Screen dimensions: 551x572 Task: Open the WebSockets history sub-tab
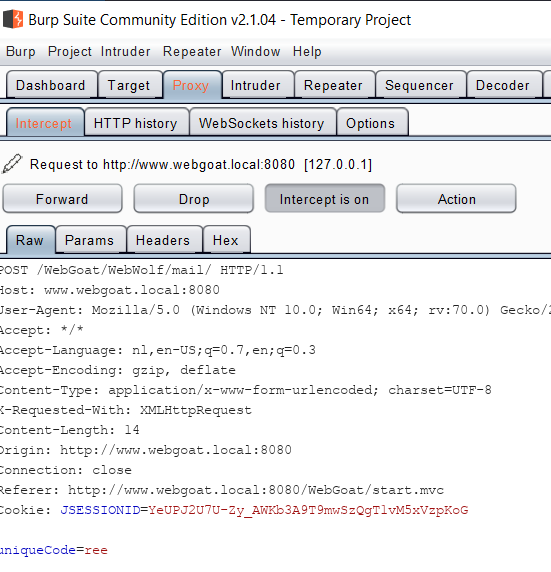pos(262,123)
